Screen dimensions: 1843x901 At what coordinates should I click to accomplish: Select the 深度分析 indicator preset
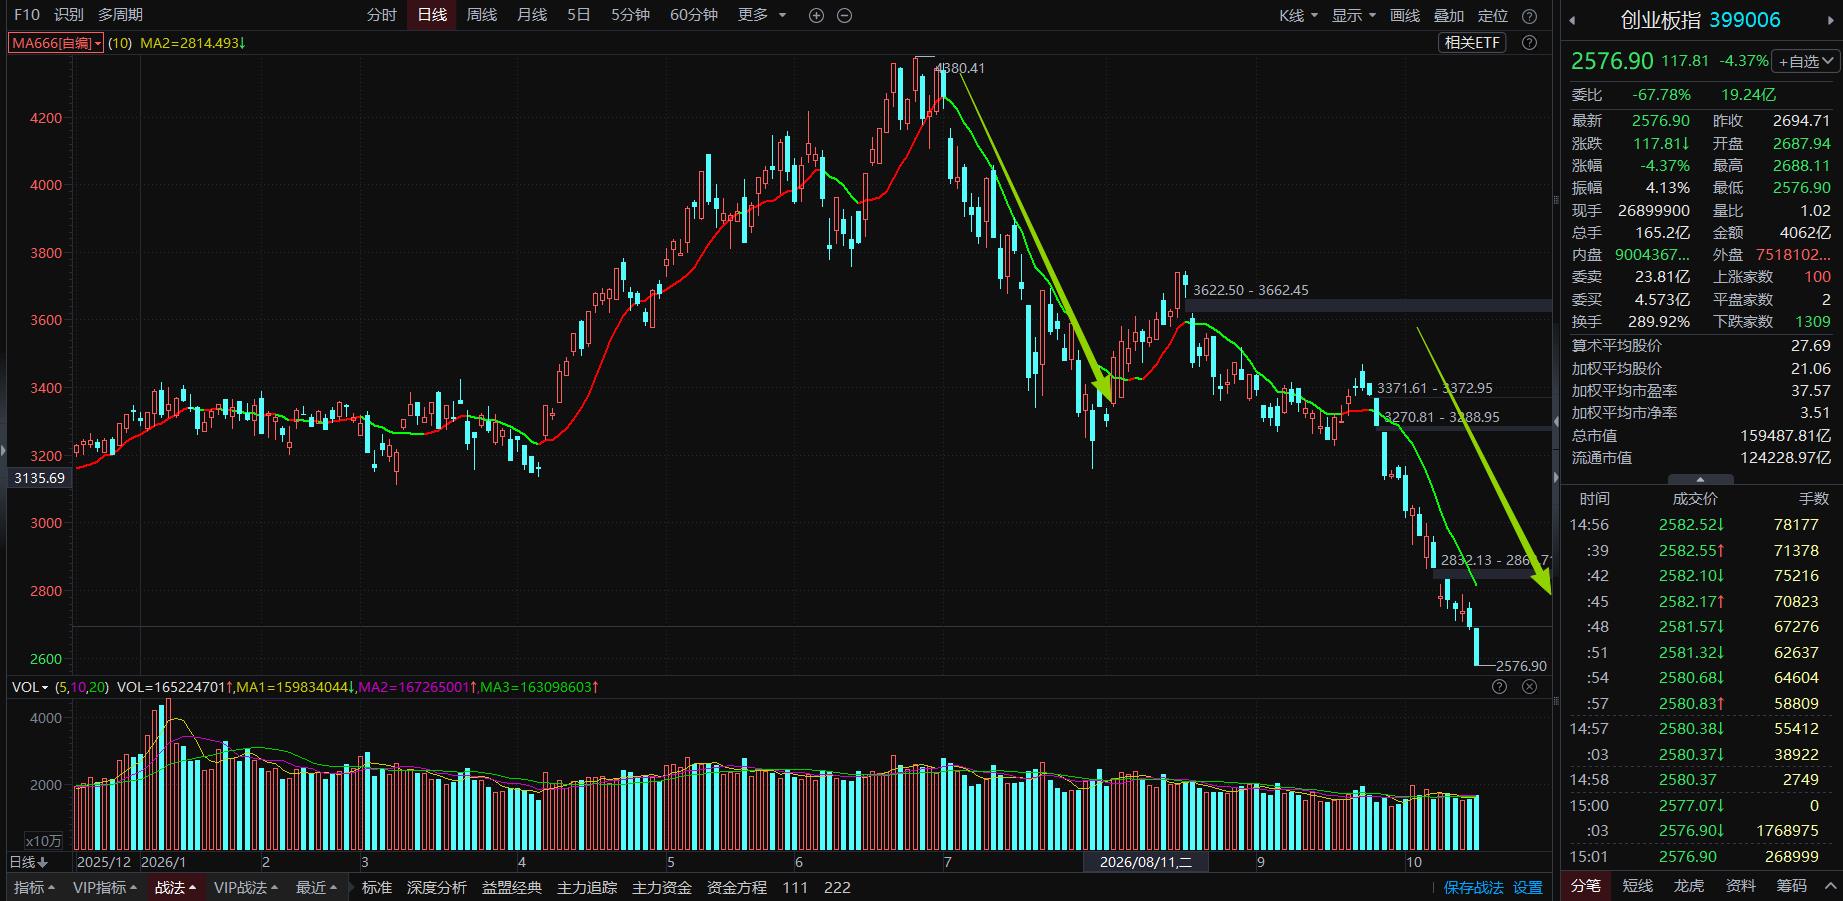click(x=437, y=887)
